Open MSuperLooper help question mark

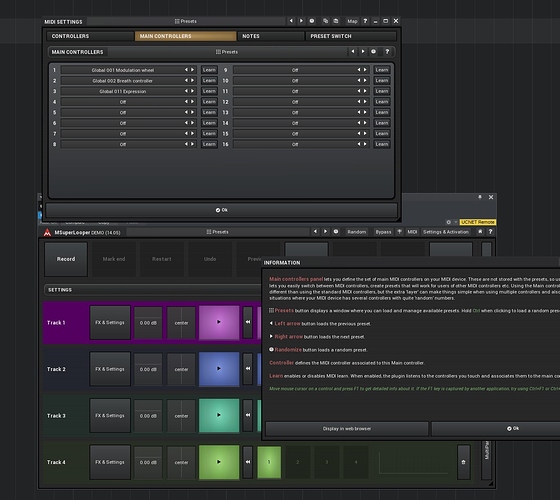coord(490,232)
